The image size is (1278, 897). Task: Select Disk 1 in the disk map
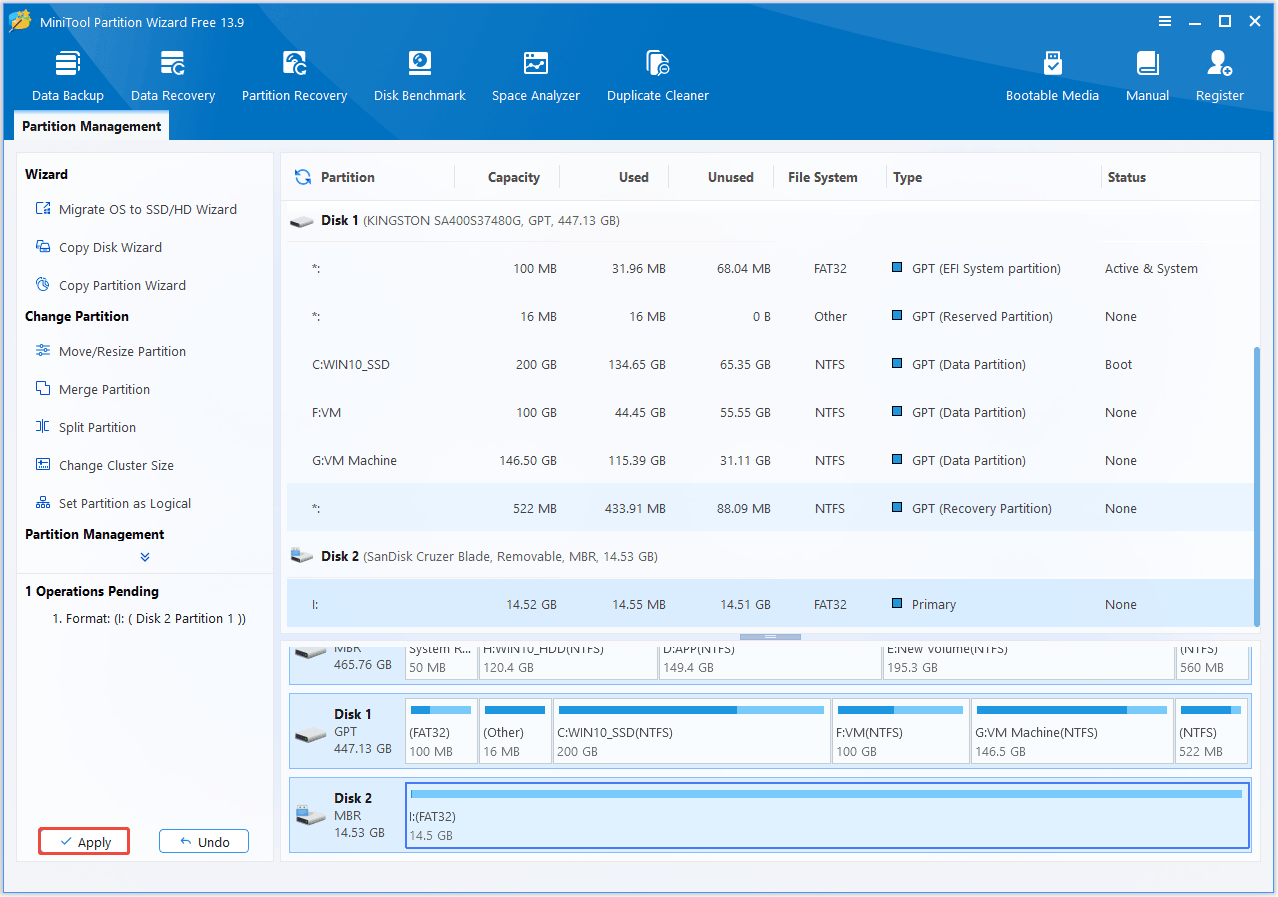[347, 731]
